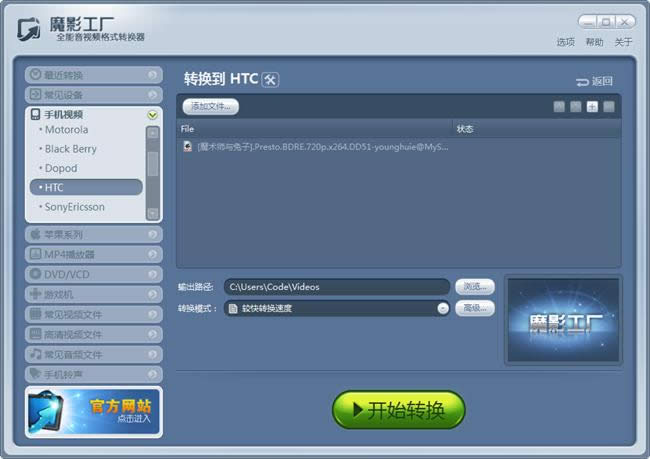Image resolution: width=650 pixels, height=459 pixels.
Task: Click the 状态 column header
Action: 537,129
